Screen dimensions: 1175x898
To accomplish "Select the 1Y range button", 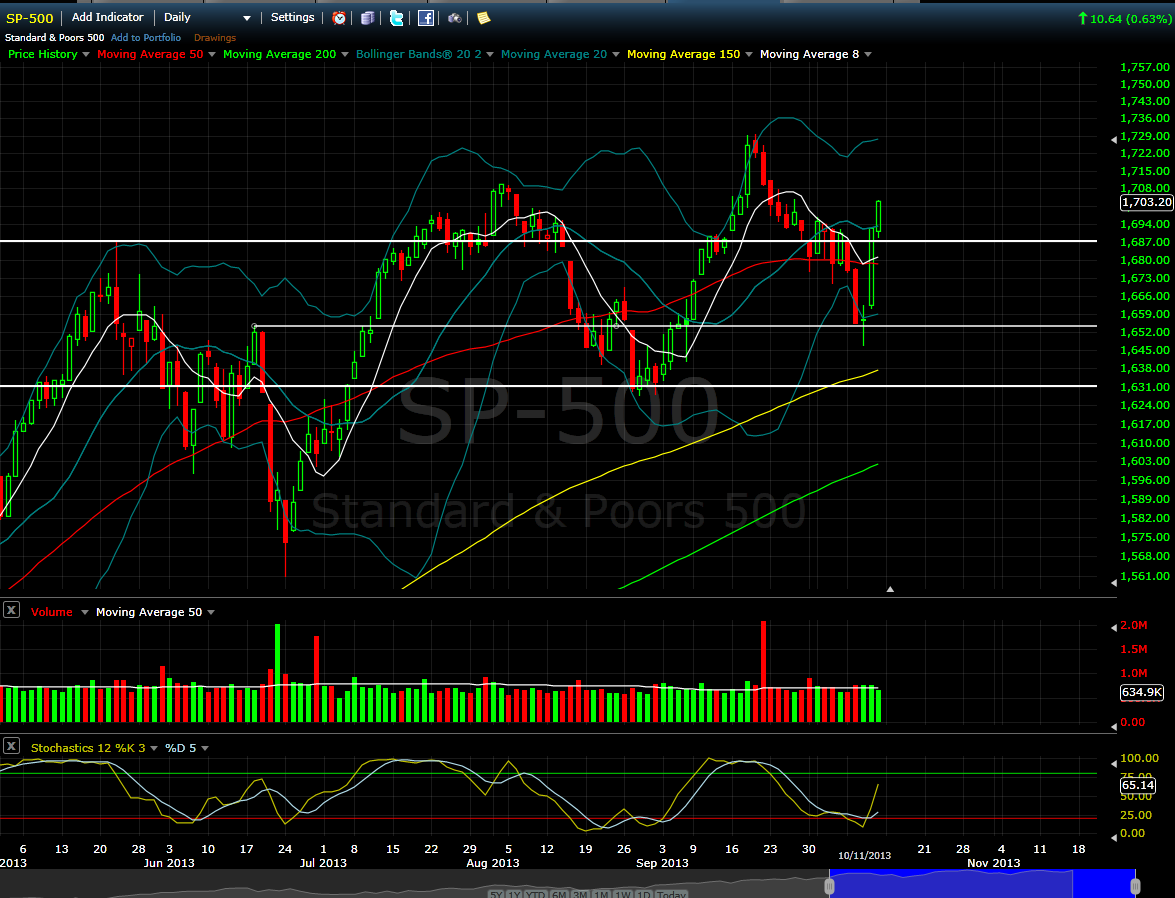I will (514, 894).
